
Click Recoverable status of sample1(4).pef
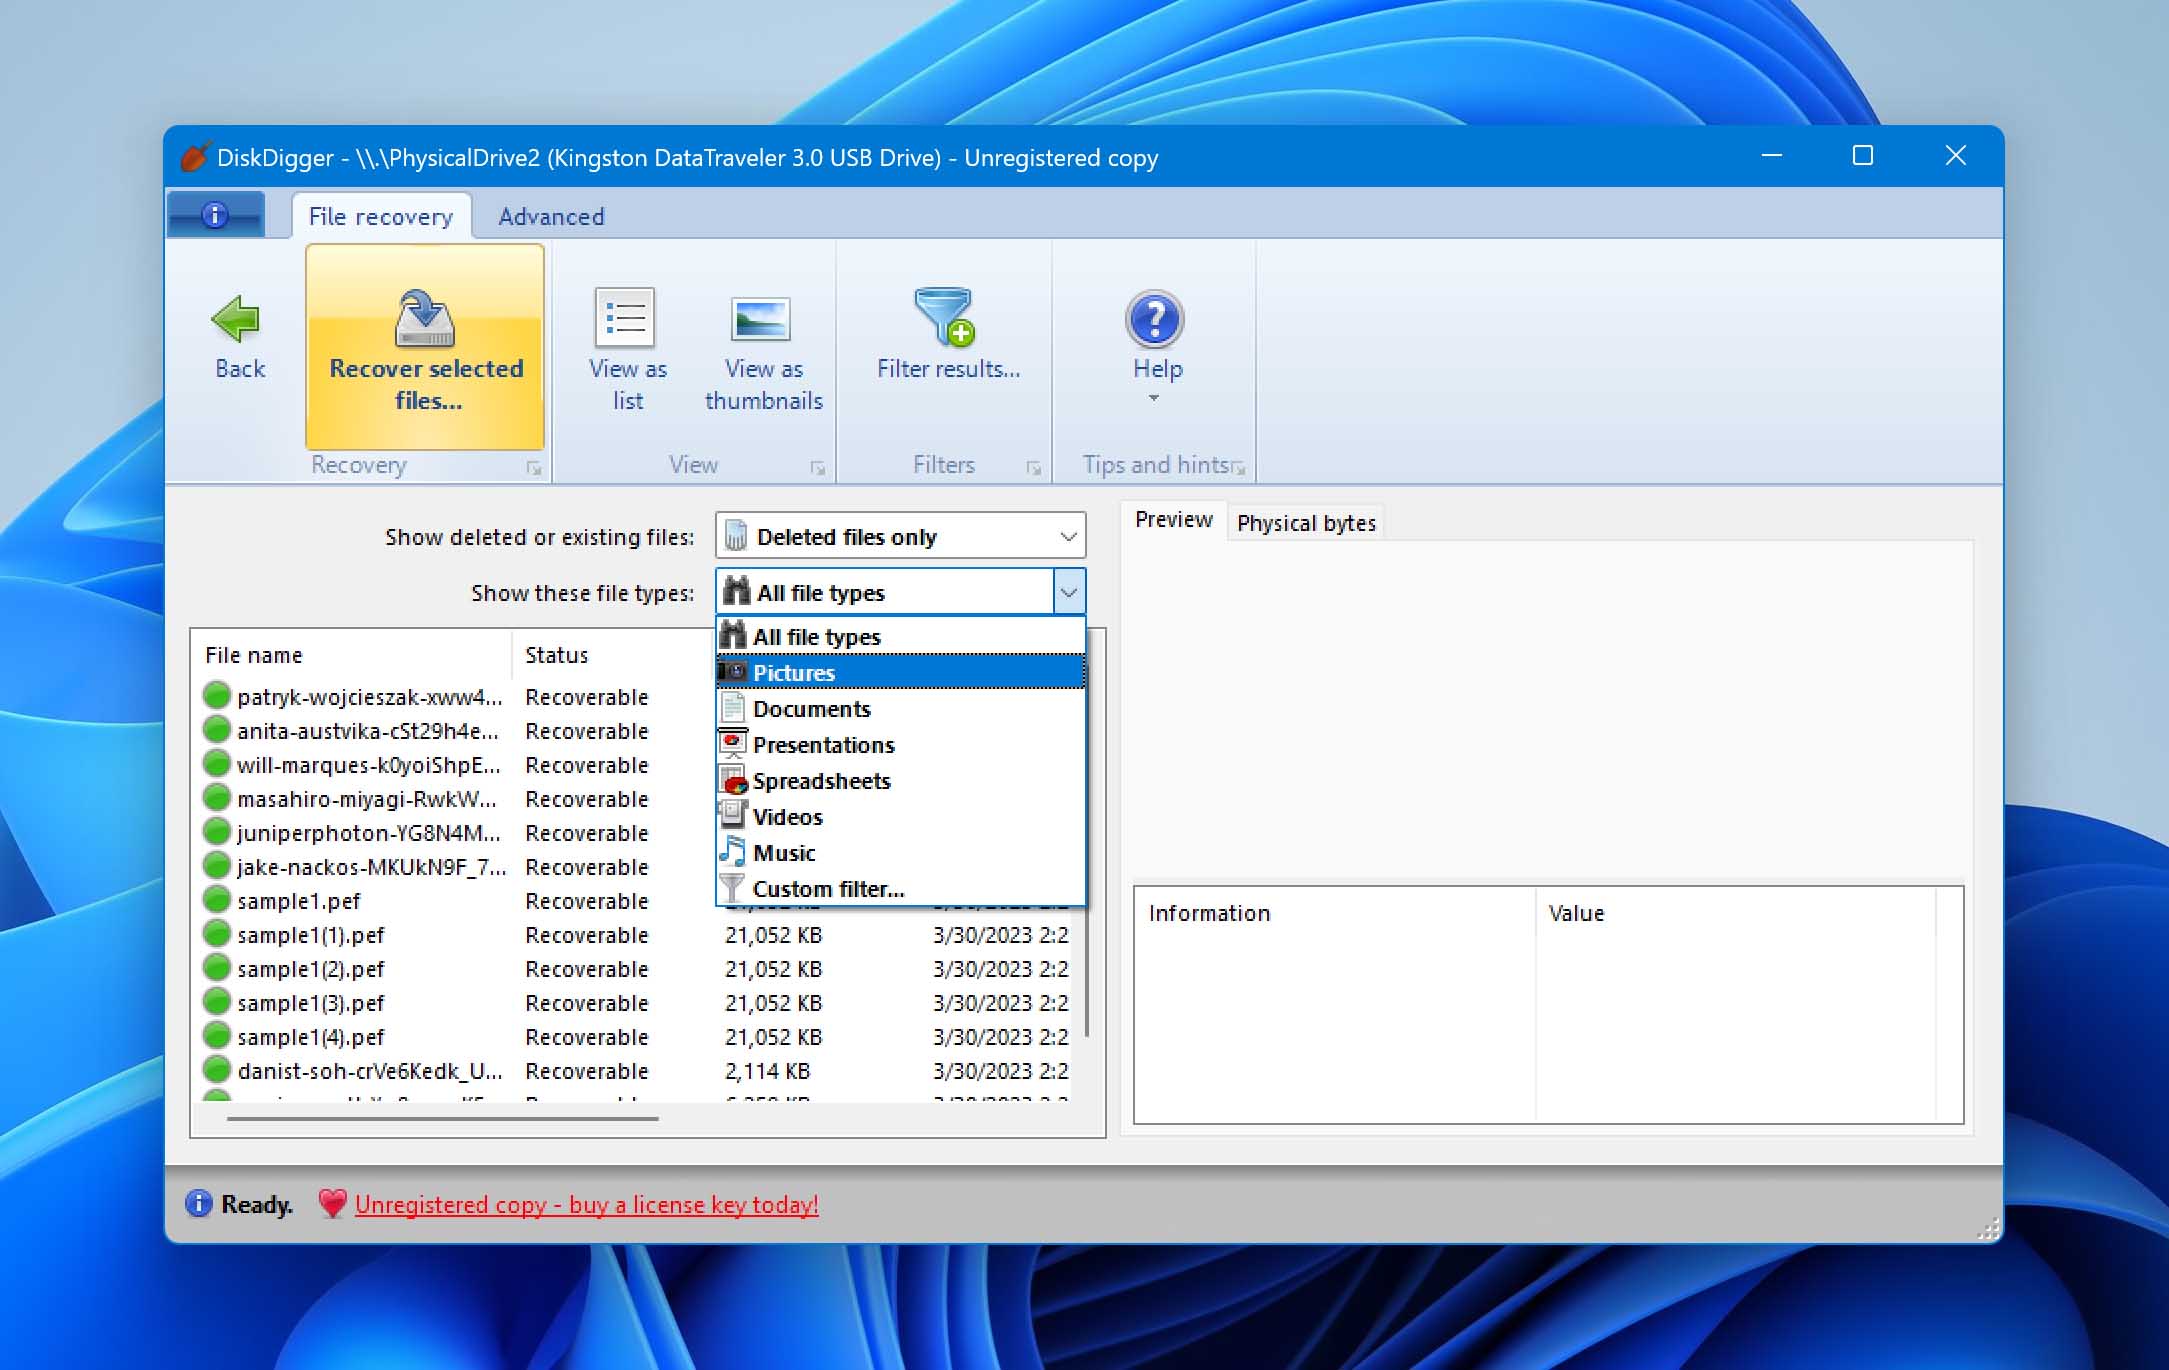(586, 1037)
